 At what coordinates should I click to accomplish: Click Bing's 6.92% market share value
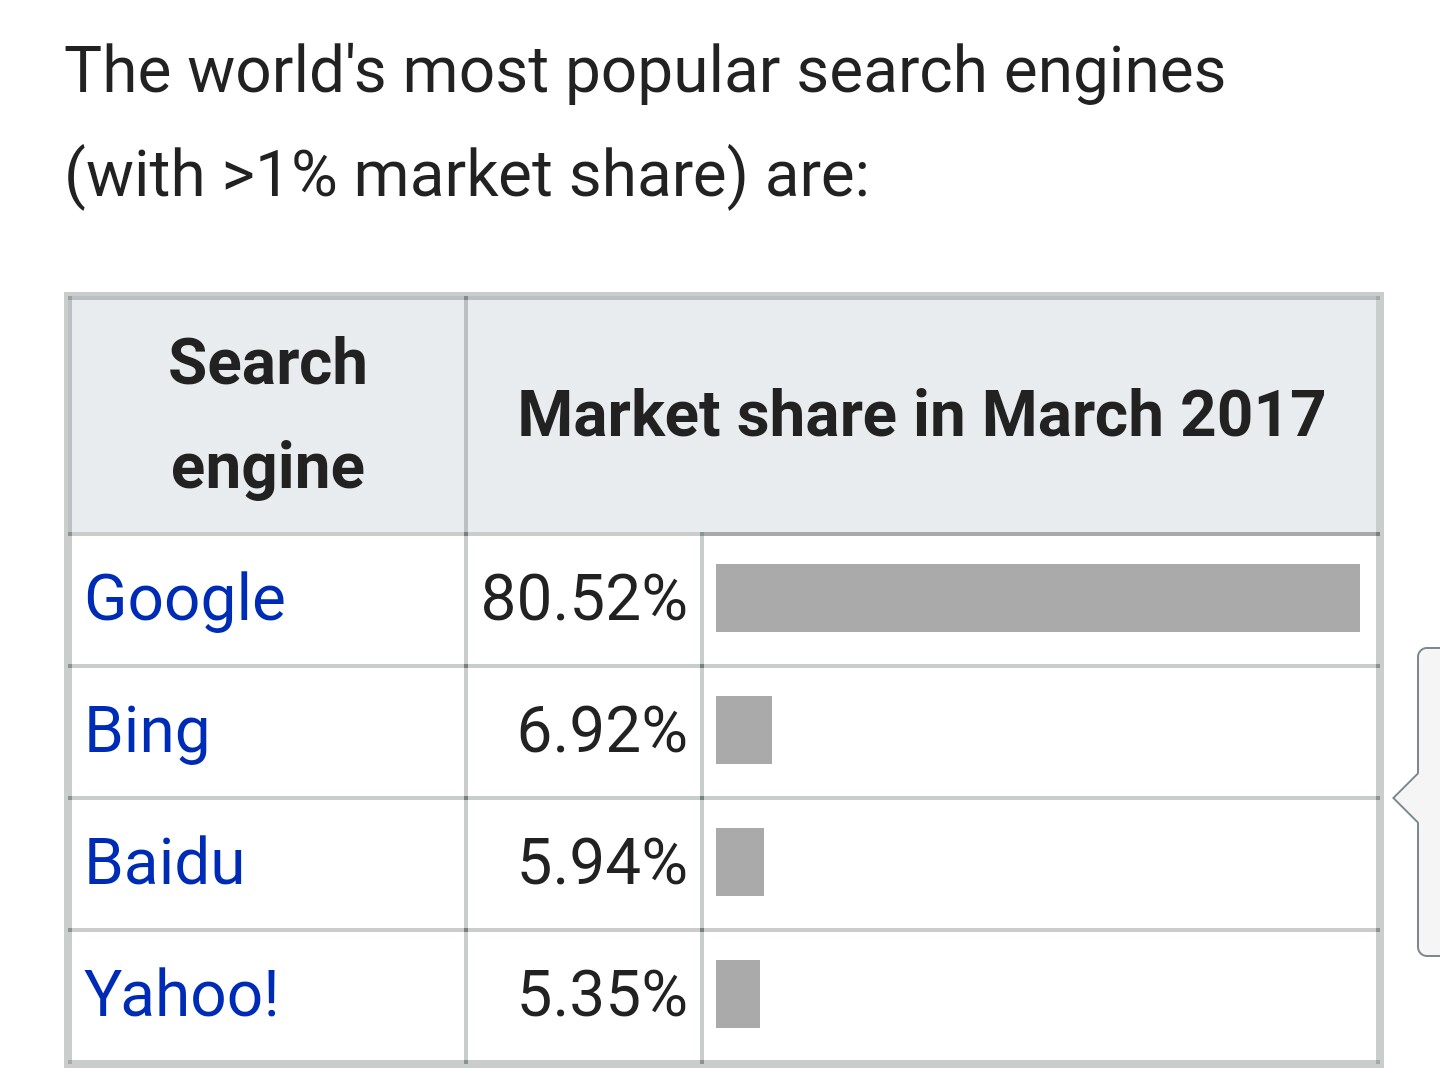coord(602,731)
